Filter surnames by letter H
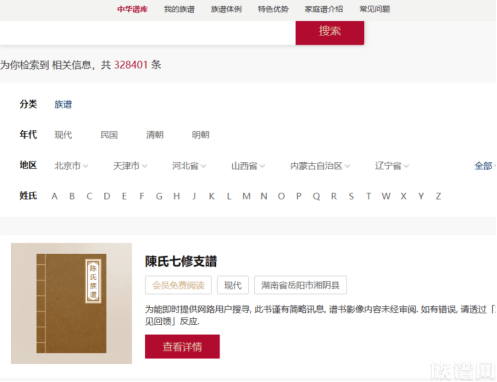Viewport: 497px width, 382px height. pyautogui.click(x=177, y=196)
